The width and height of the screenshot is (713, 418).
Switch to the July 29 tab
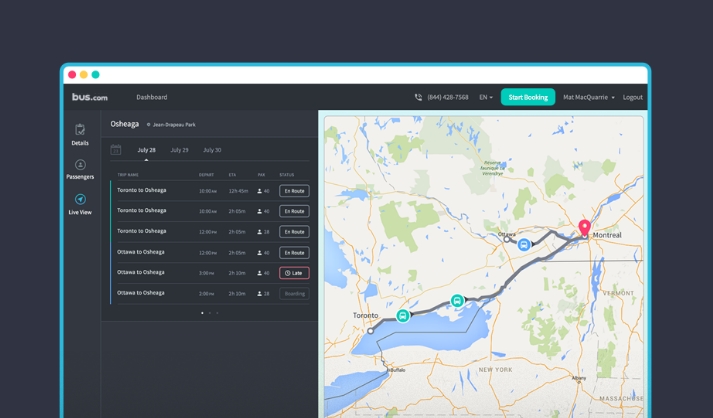(x=179, y=150)
